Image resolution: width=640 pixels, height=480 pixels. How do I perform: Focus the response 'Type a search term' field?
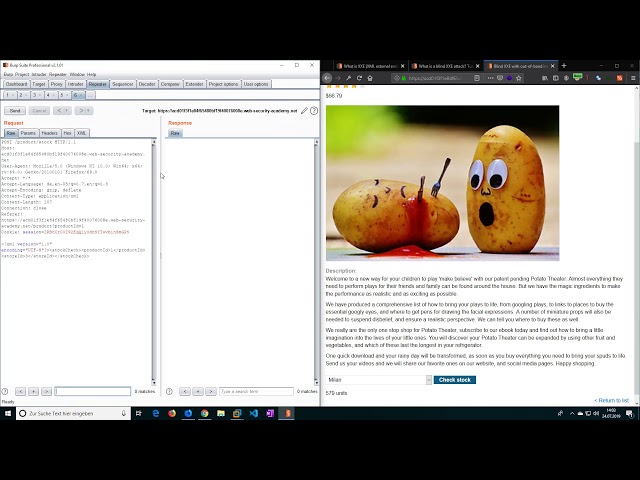click(256, 391)
